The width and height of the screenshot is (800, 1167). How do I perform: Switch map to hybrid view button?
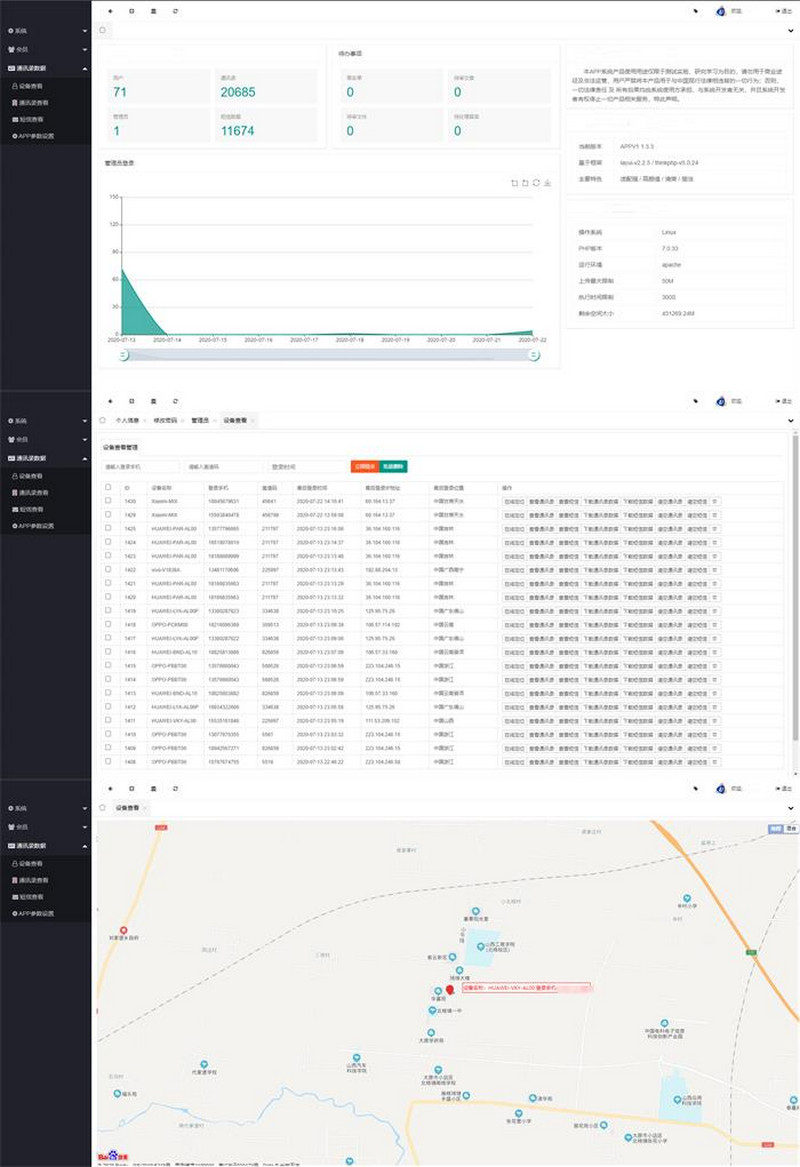point(791,828)
